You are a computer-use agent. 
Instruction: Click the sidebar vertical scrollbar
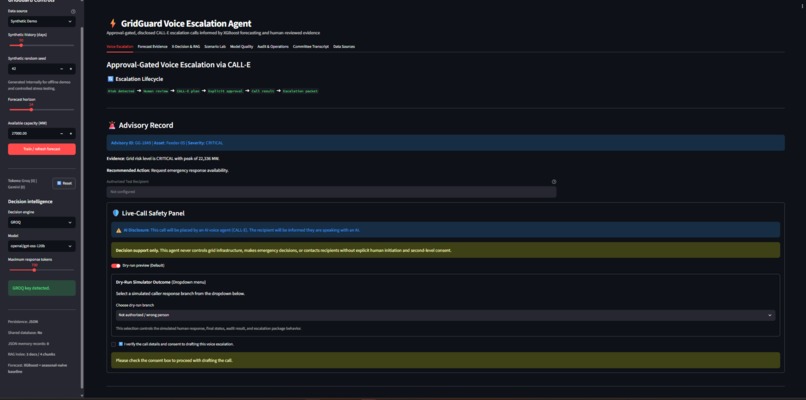(81, 206)
